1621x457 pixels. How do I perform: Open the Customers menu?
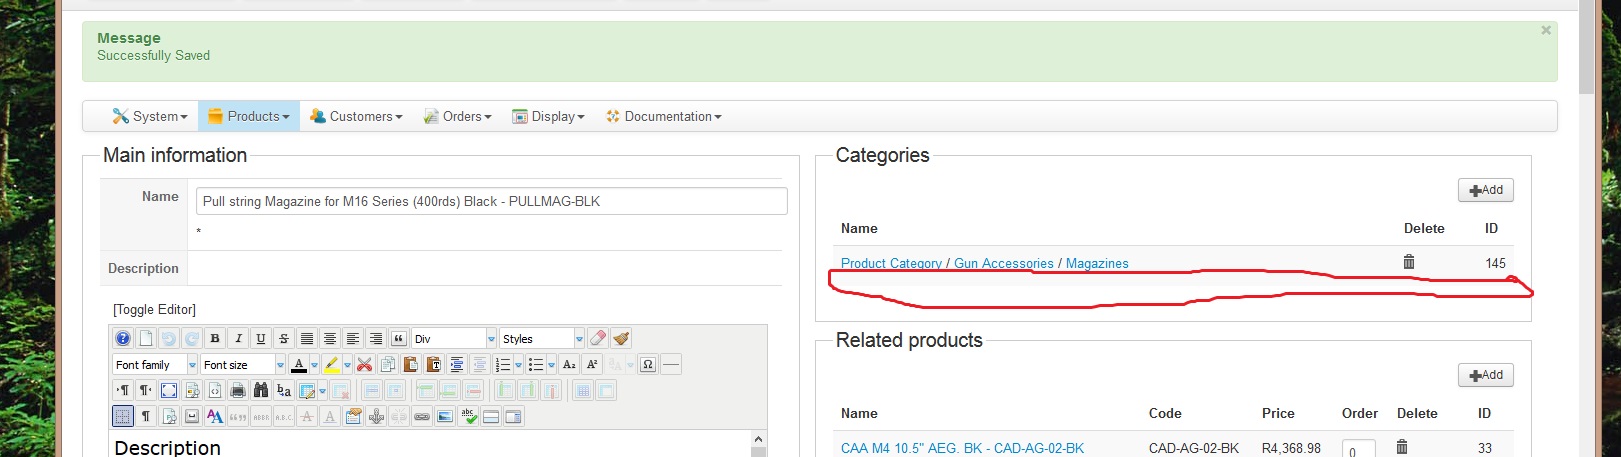pyautogui.click(x=356, y=116)
